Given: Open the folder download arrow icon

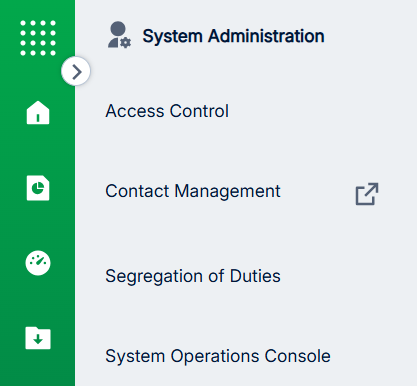Looking at the screenshot, I should pyautogui.click(x=38, y=338).
